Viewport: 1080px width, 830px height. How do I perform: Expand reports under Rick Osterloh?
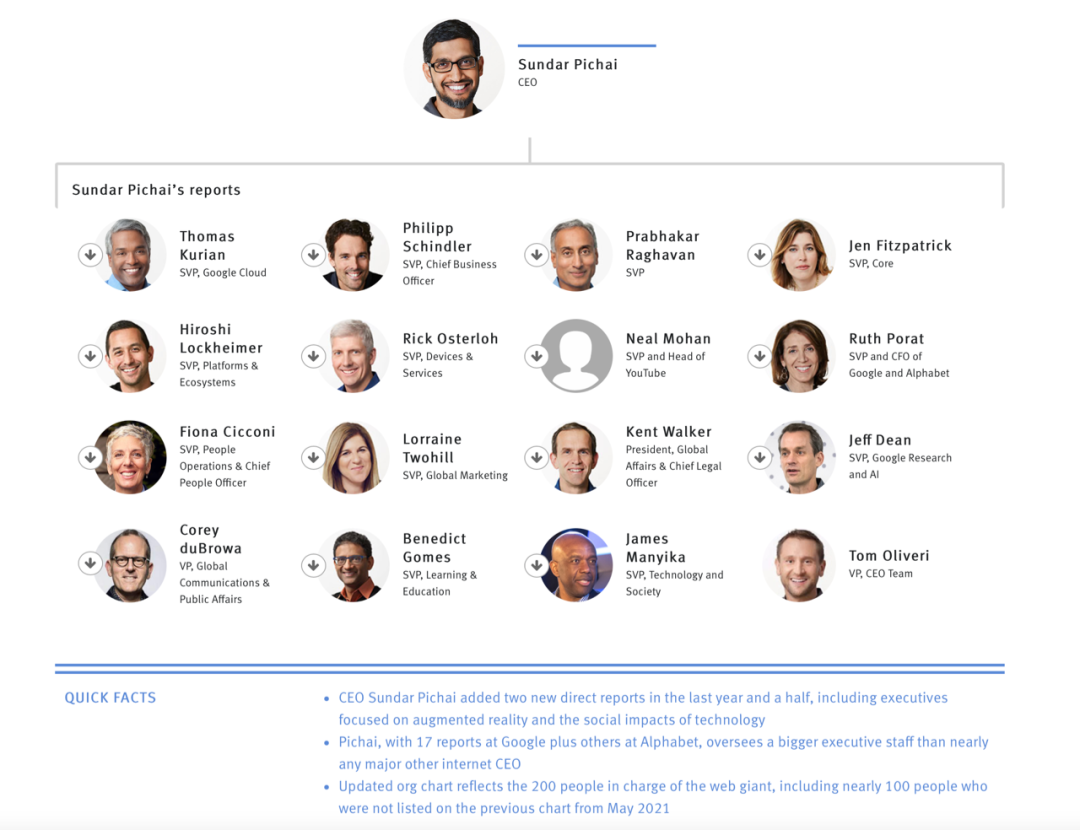click(x=313, y=356)
